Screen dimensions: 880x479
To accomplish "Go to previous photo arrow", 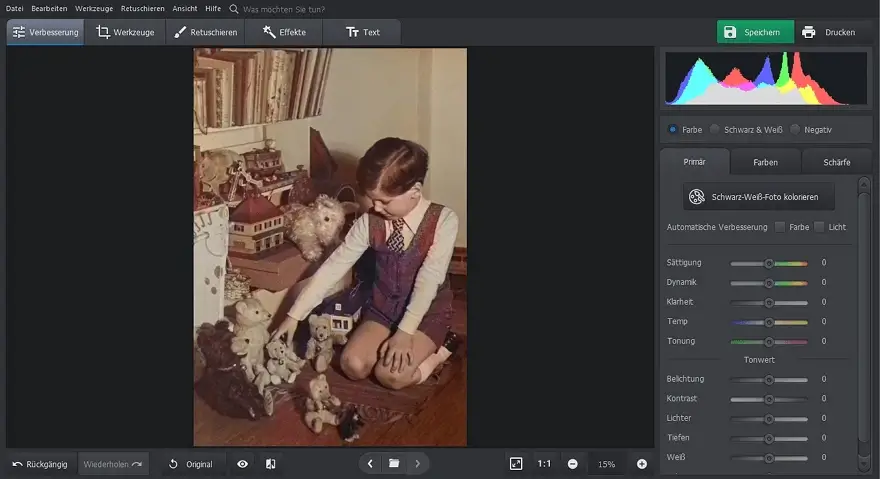I will (370, 464).
